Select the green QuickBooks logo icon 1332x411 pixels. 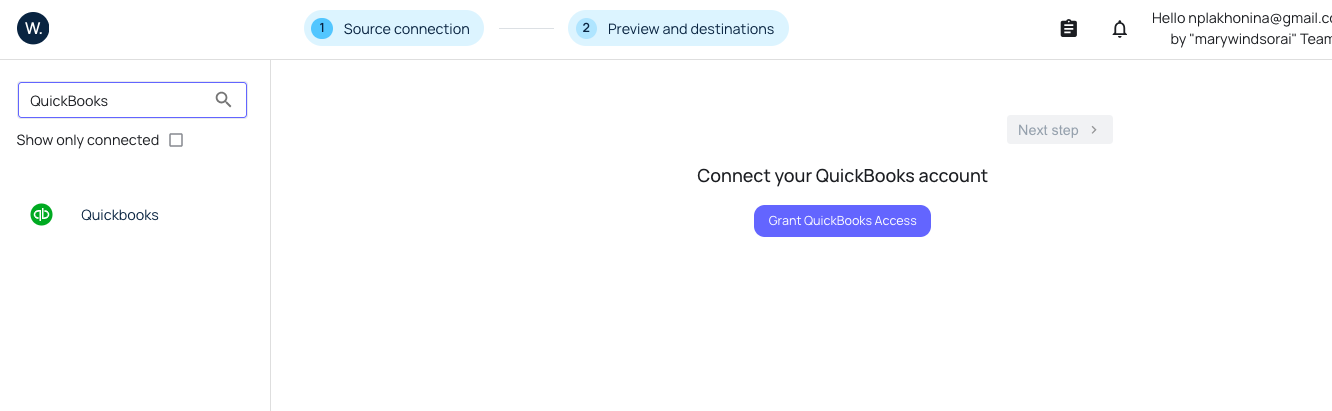[41, 214]
